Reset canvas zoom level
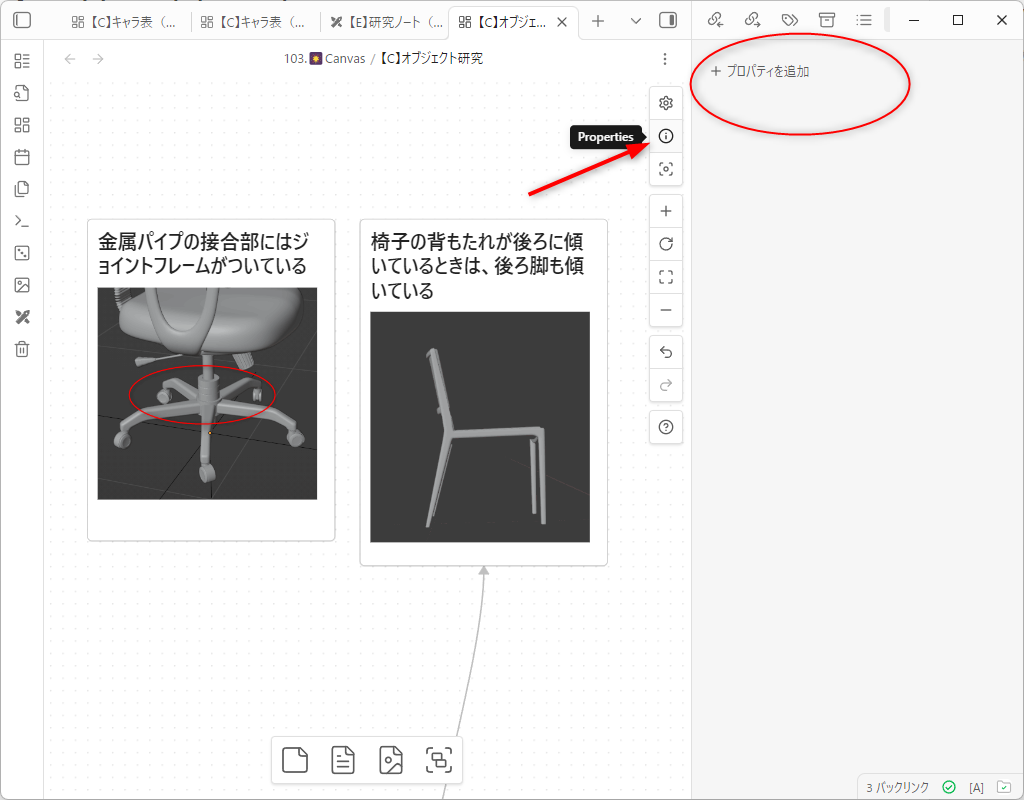The height and width of the screenshot is (800, 1024). [x=666, y=245]
